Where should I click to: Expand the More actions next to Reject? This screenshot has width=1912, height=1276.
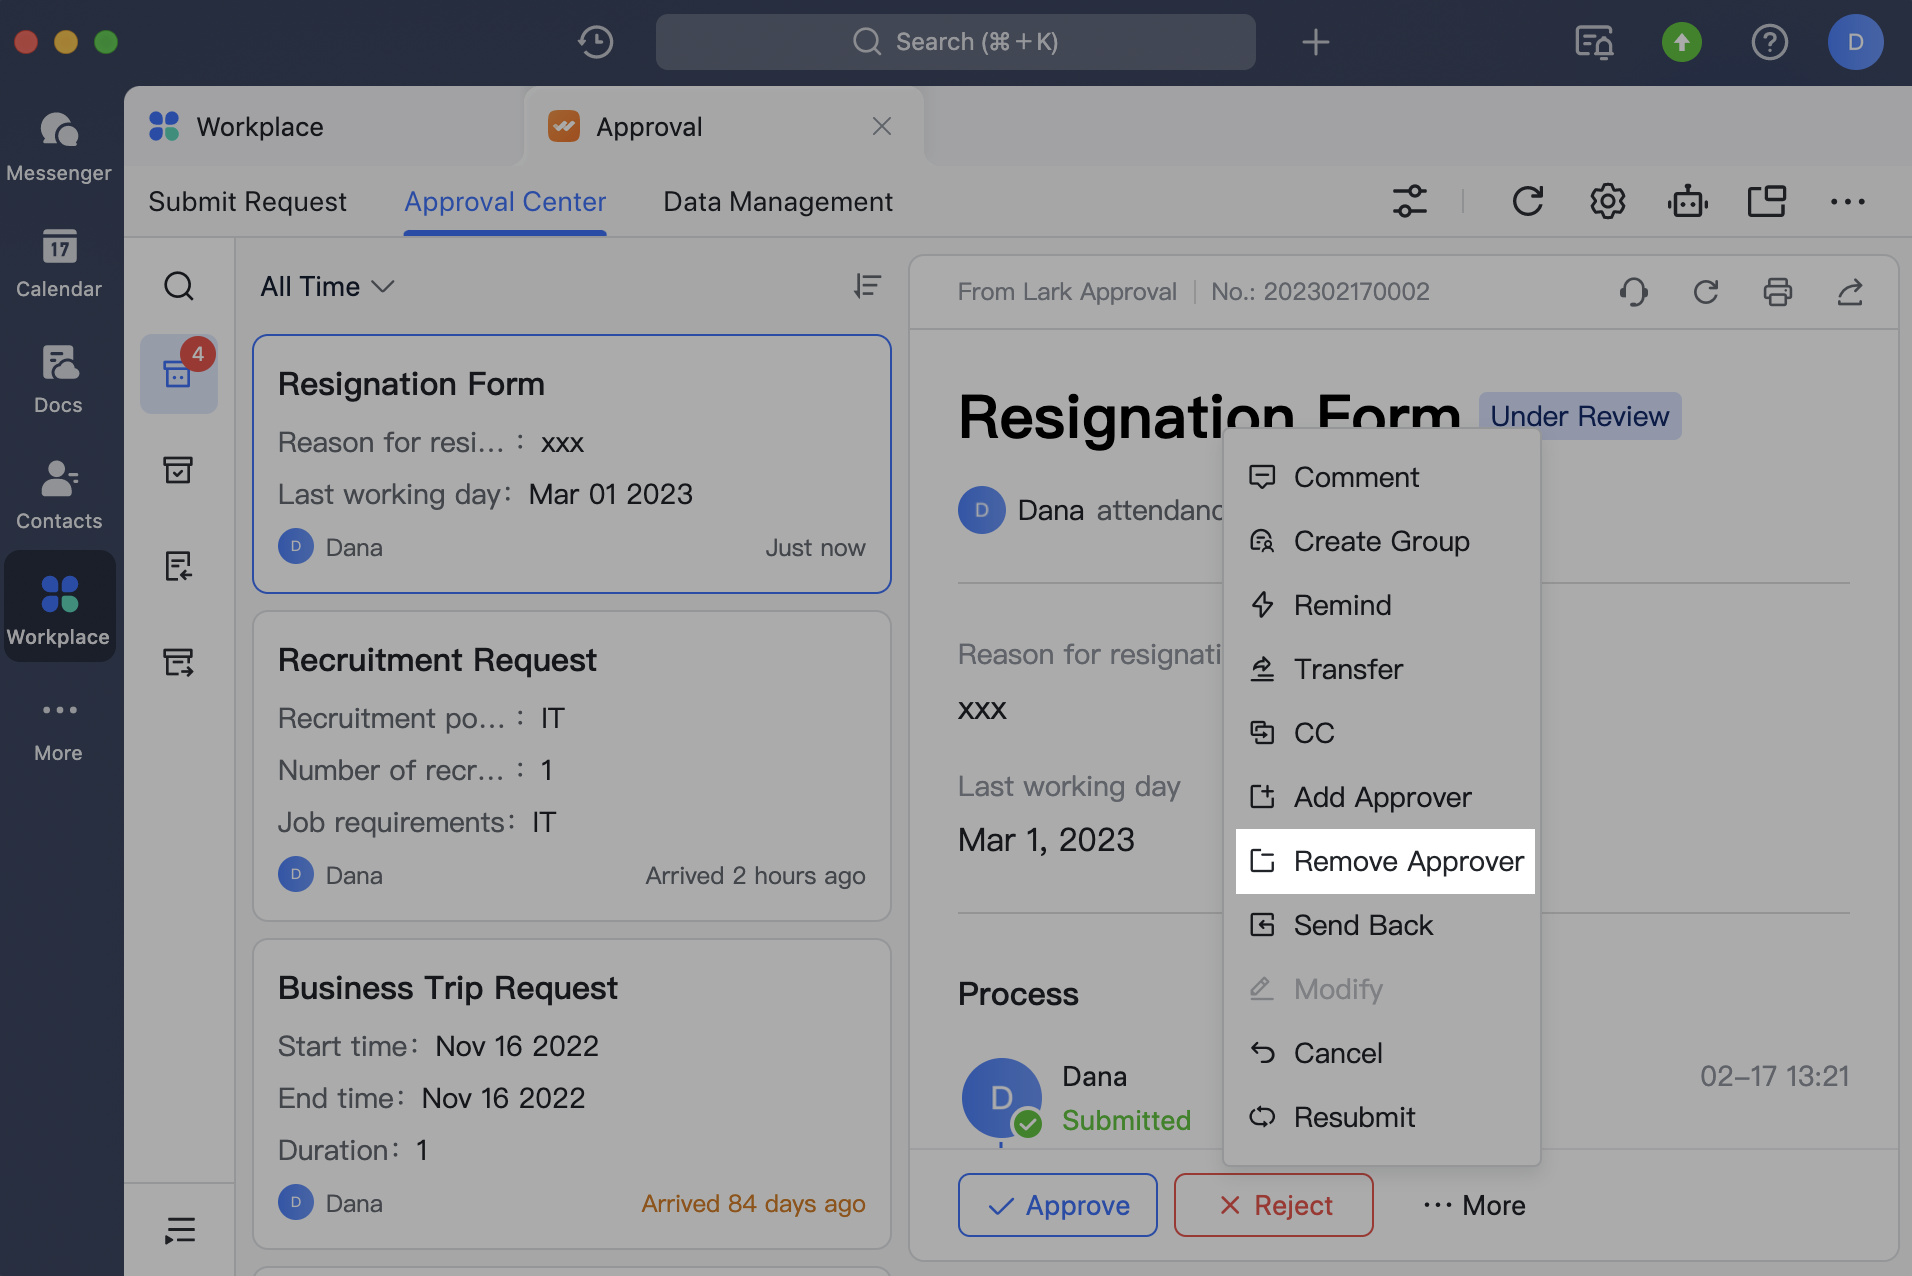coord(1474,1205)
